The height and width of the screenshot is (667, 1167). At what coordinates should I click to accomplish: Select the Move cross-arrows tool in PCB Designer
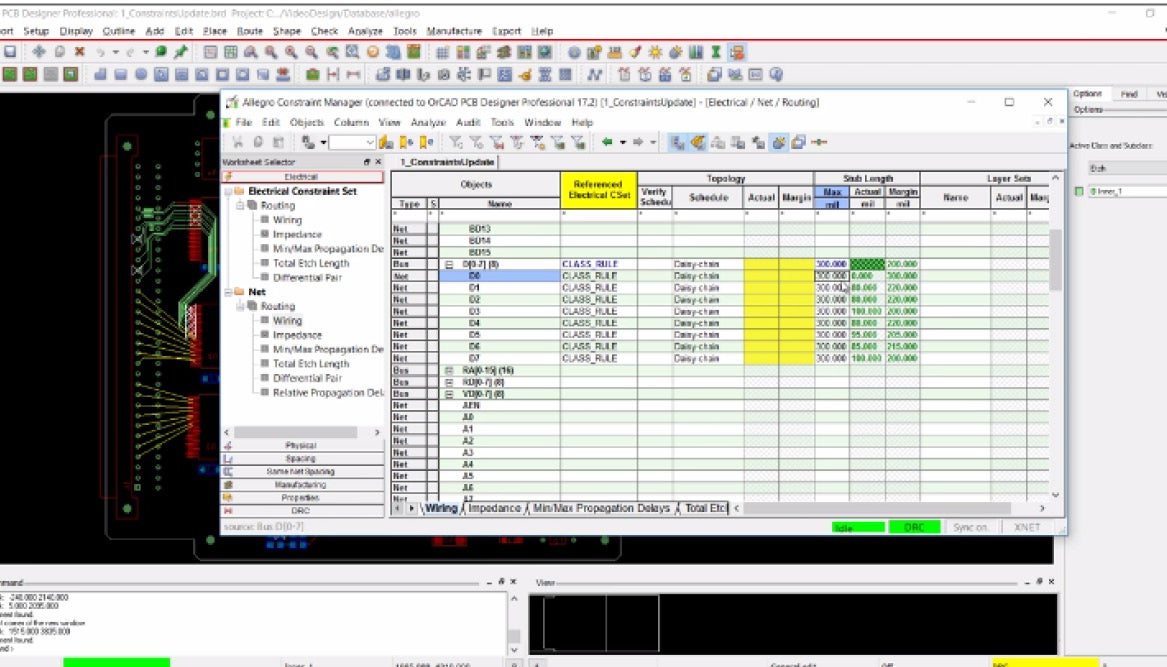39,52
